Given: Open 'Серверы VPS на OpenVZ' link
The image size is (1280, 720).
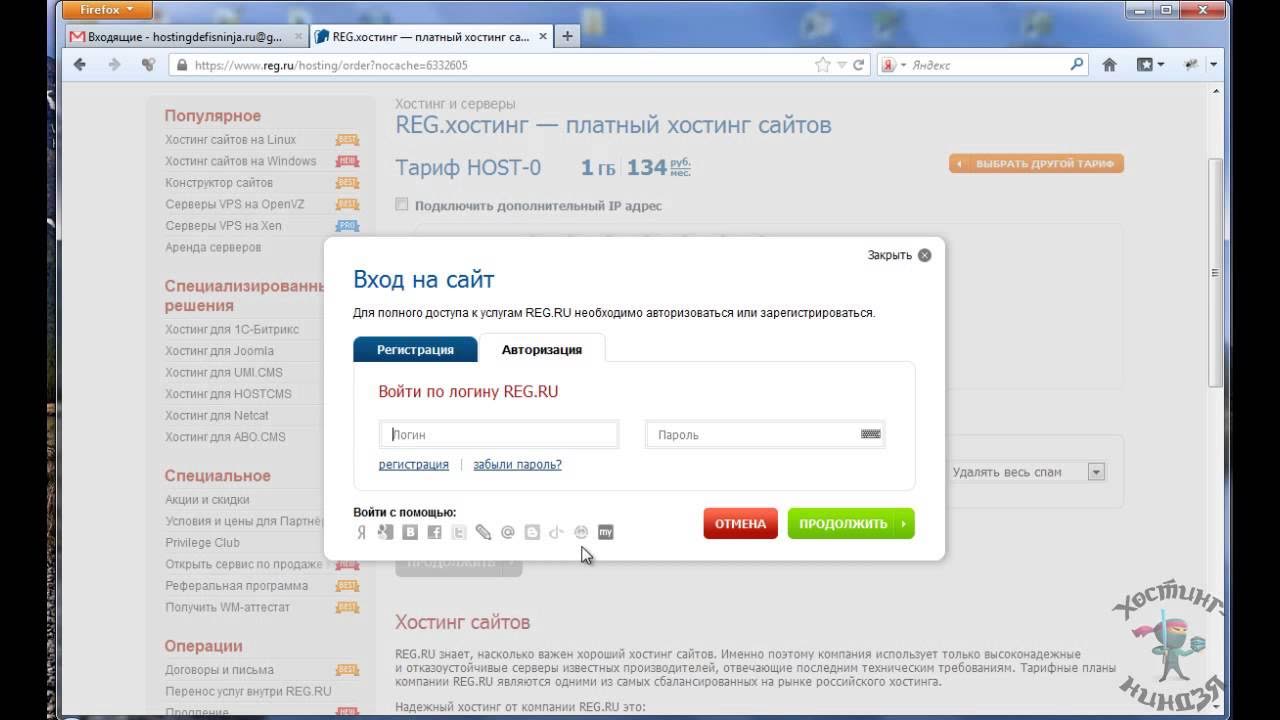Looking at the screenshot, I should click(x=234, y=204).
